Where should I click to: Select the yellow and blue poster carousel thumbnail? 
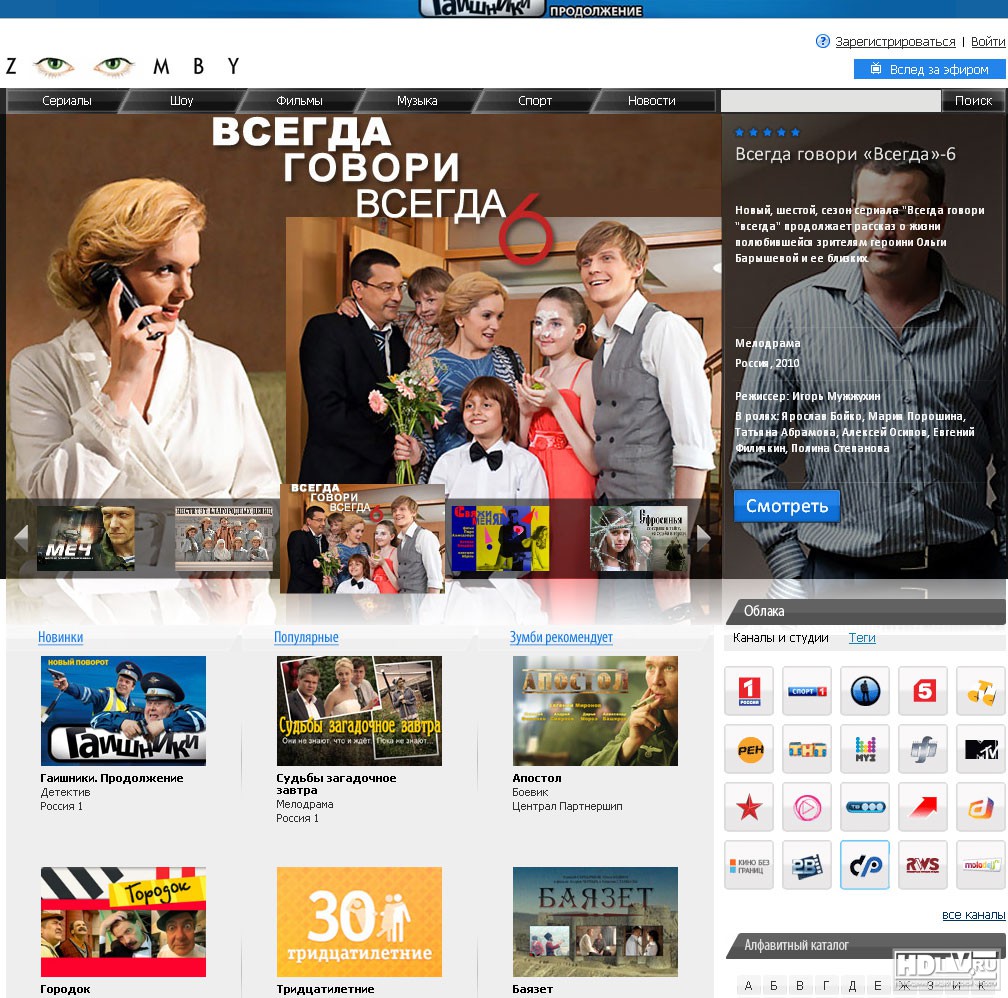500,538
